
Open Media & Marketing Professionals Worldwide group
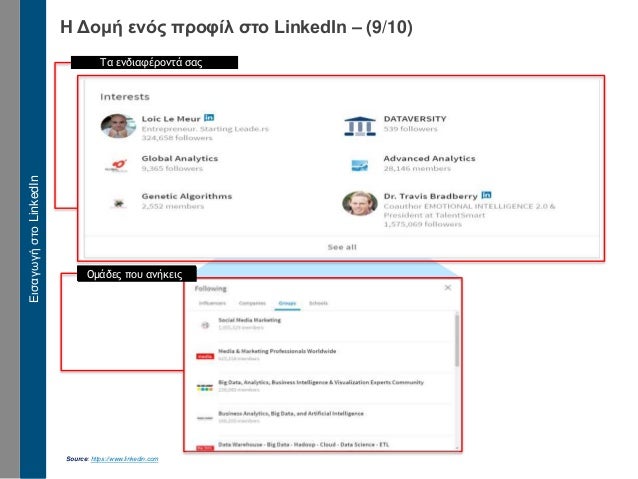[x=277, y=351]
